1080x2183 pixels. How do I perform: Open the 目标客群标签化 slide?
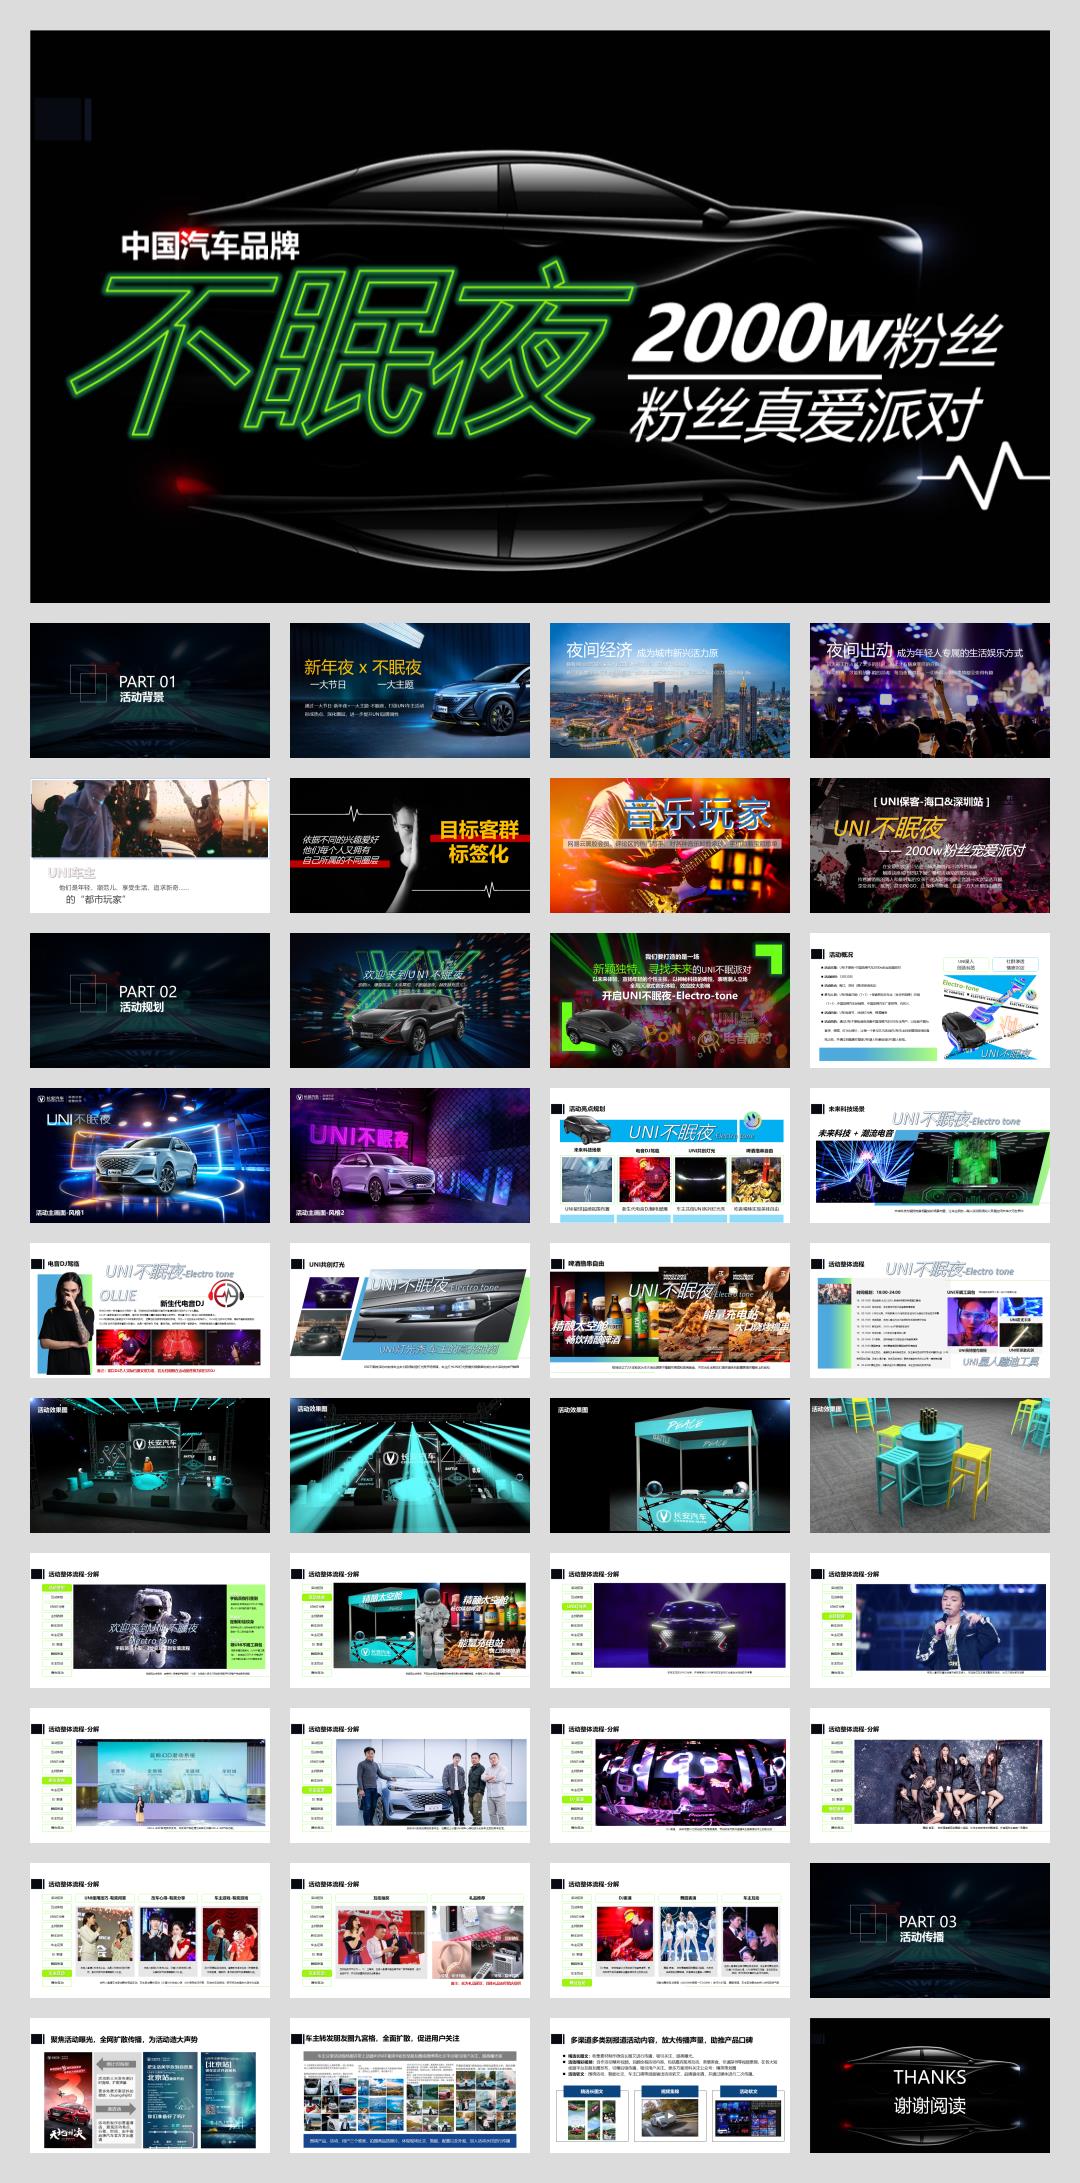coord(410,845)
